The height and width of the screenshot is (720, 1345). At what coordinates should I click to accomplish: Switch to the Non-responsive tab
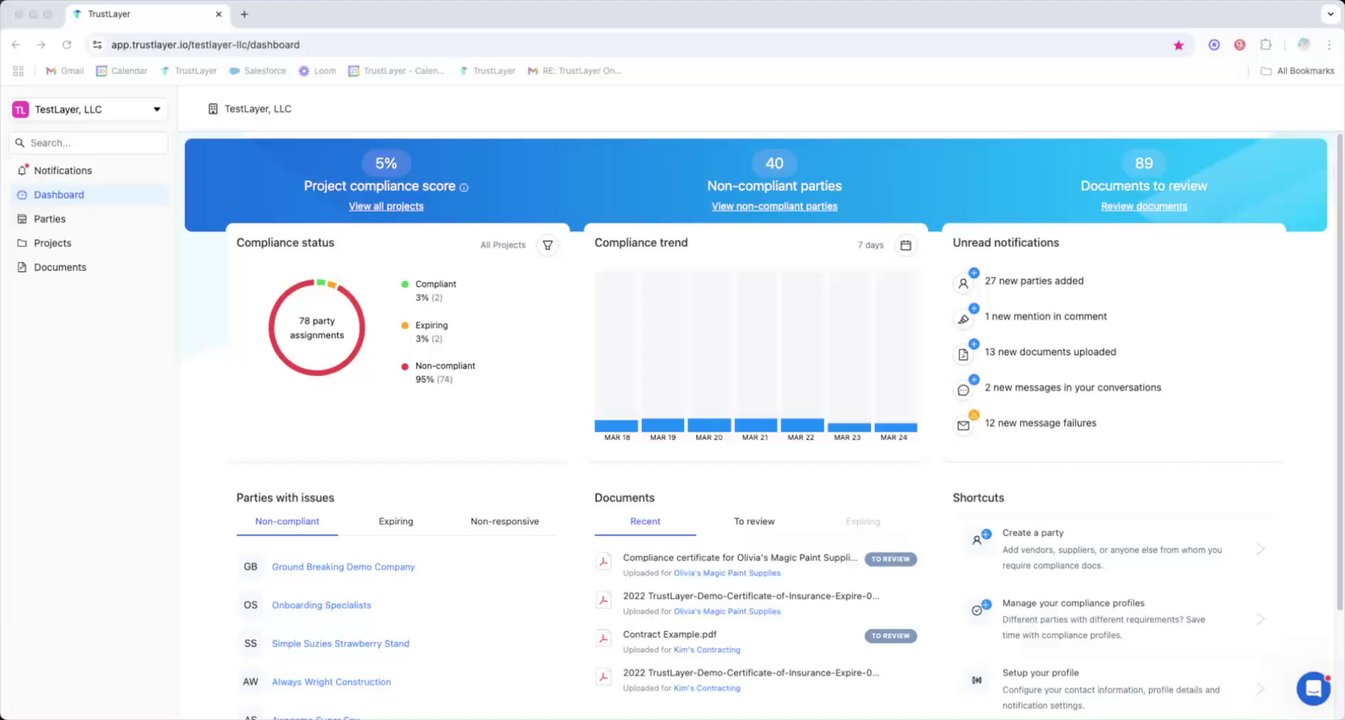coord(505,521)
